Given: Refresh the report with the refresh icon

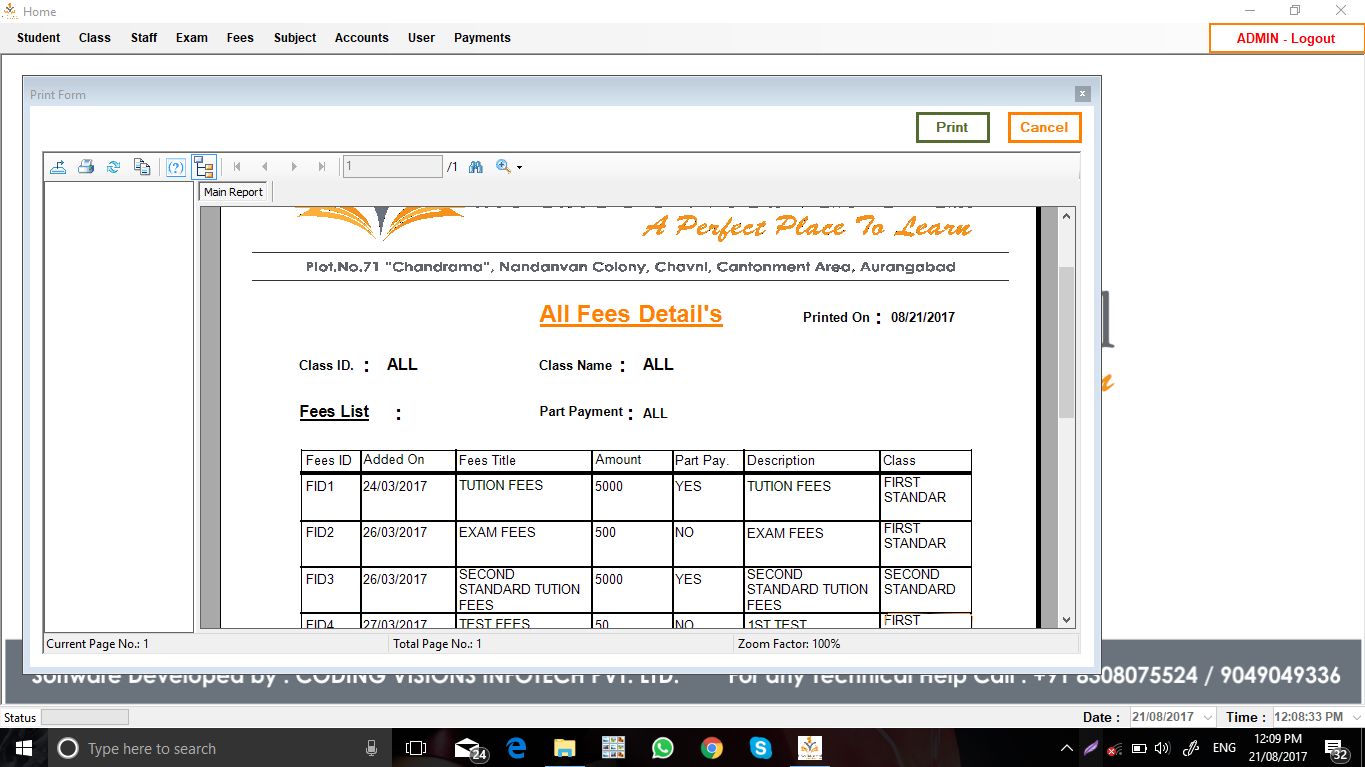Looking at the screenshot, I should click(114, 167).
